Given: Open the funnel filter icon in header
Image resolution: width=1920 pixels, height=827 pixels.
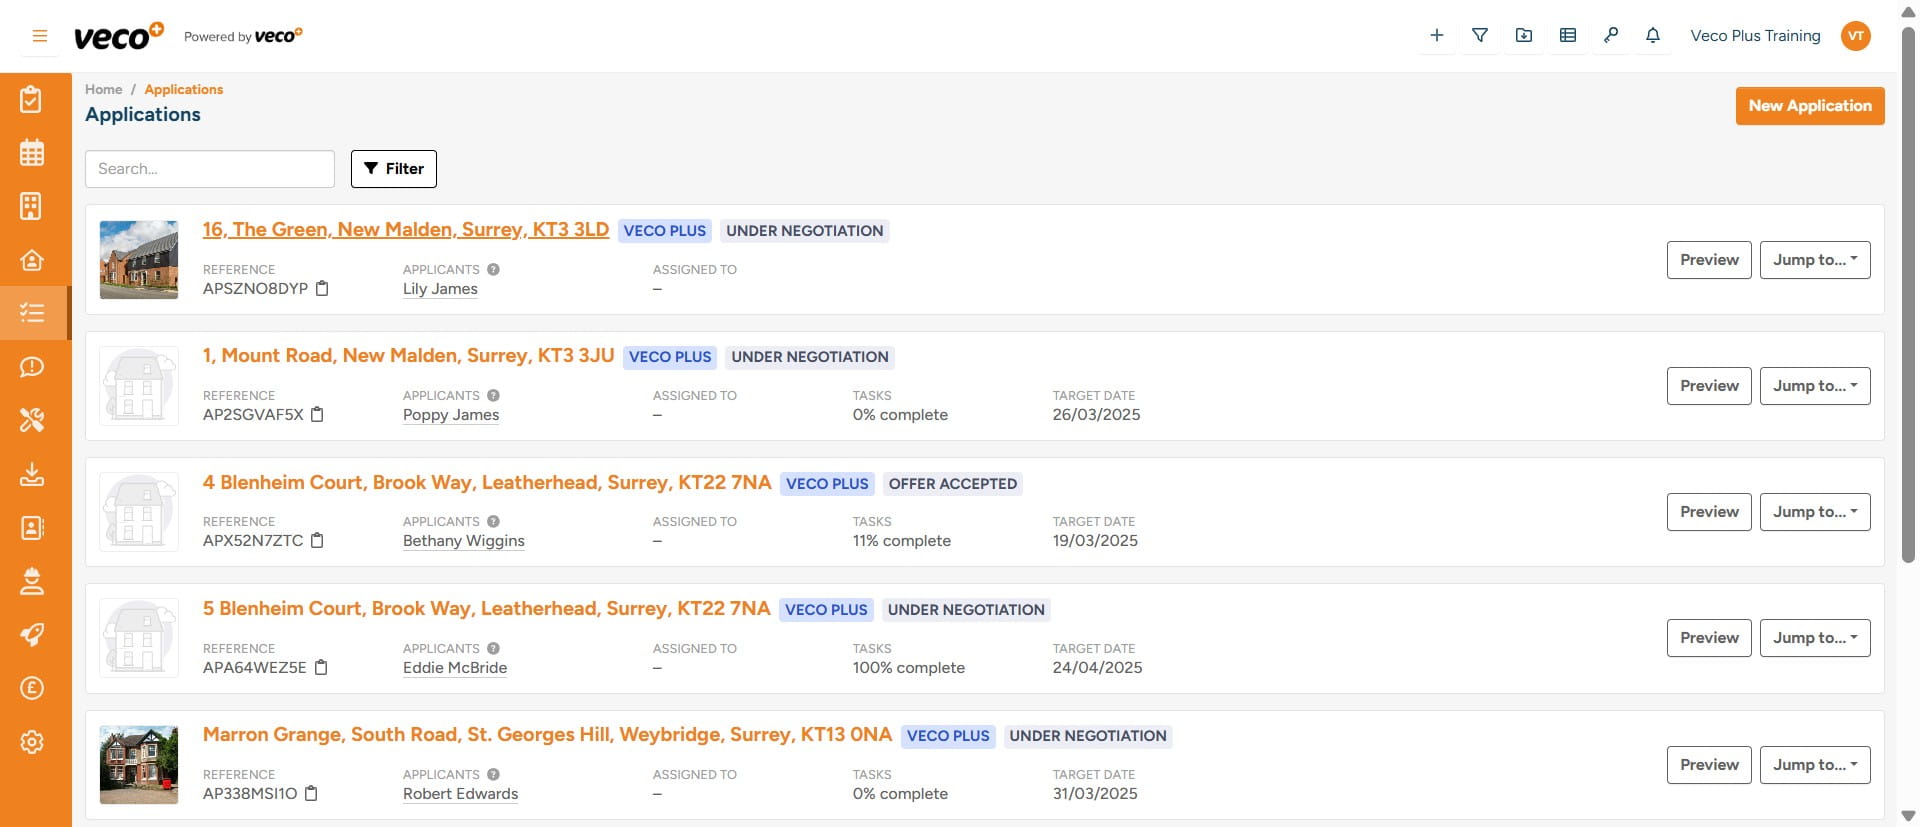Looking at the screenshot, I should click(1480, 35).
